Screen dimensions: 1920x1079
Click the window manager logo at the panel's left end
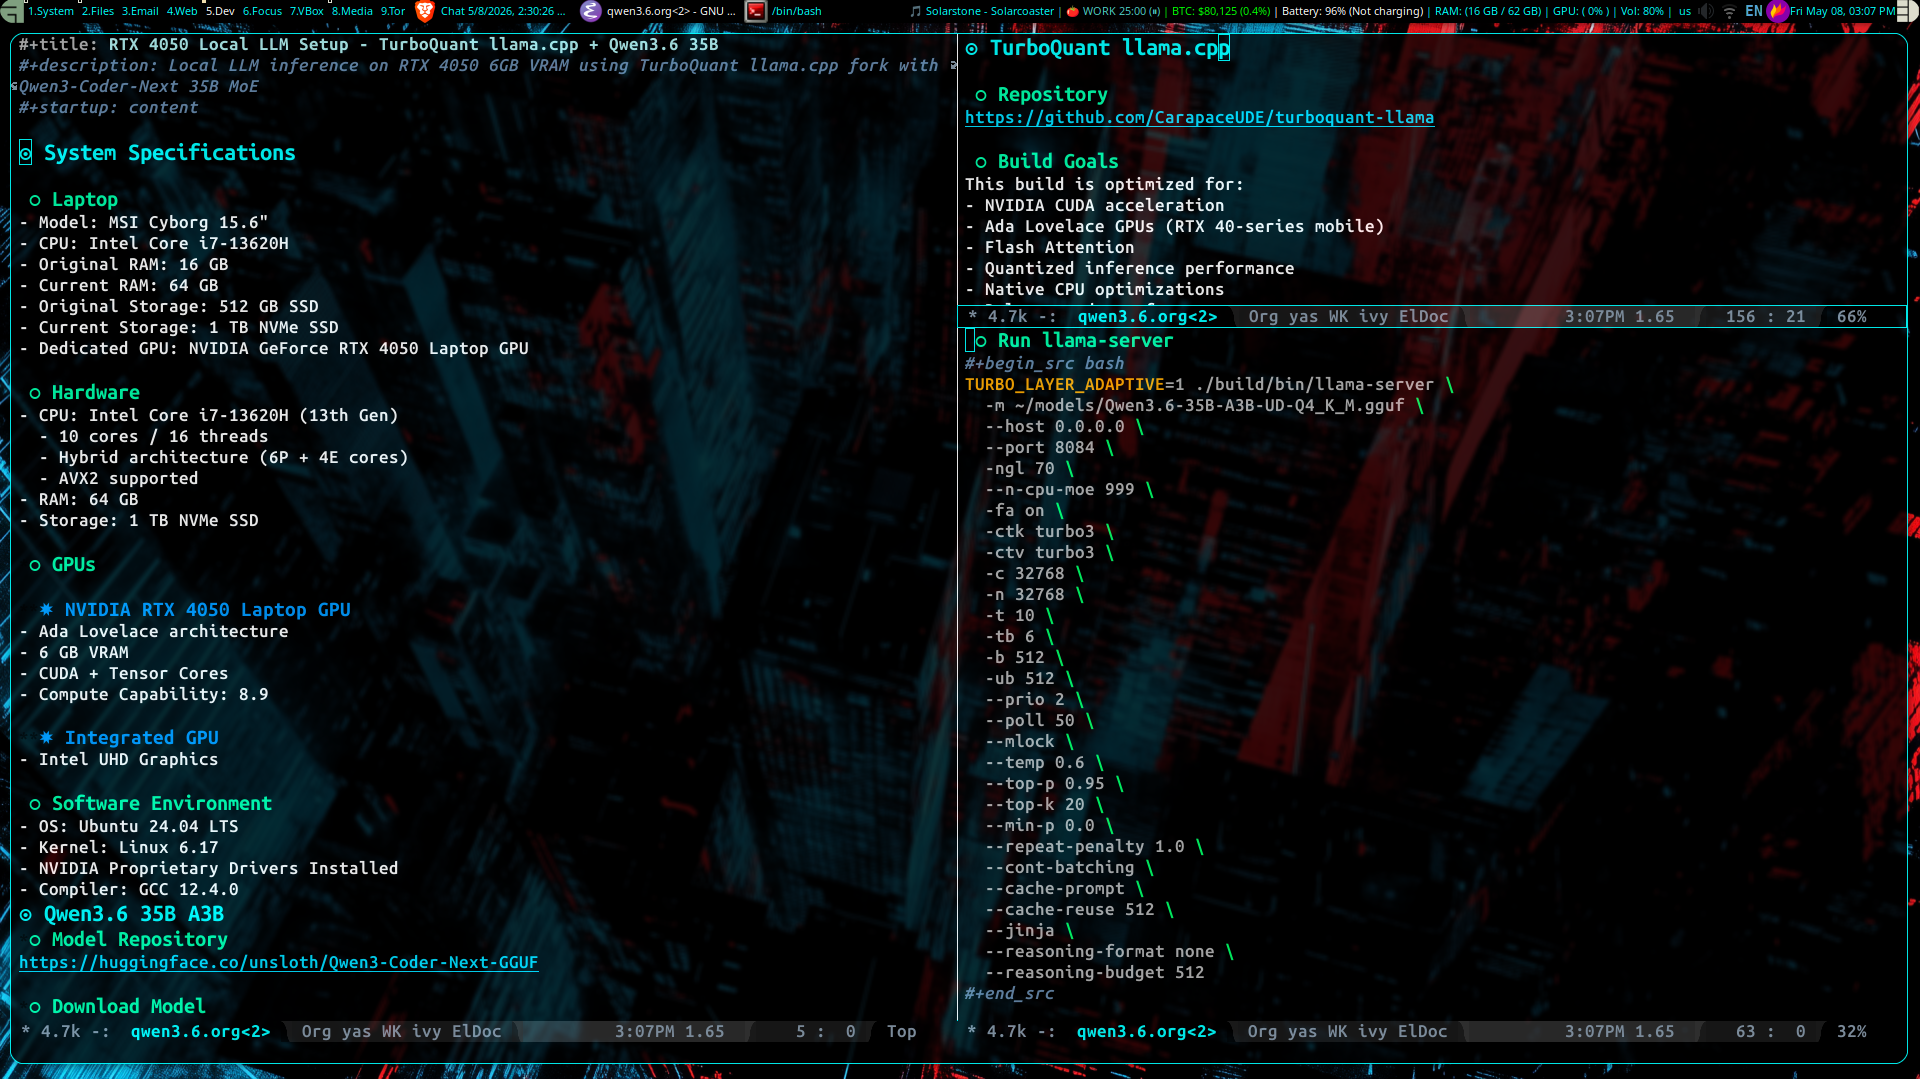[x=11, y=11]
